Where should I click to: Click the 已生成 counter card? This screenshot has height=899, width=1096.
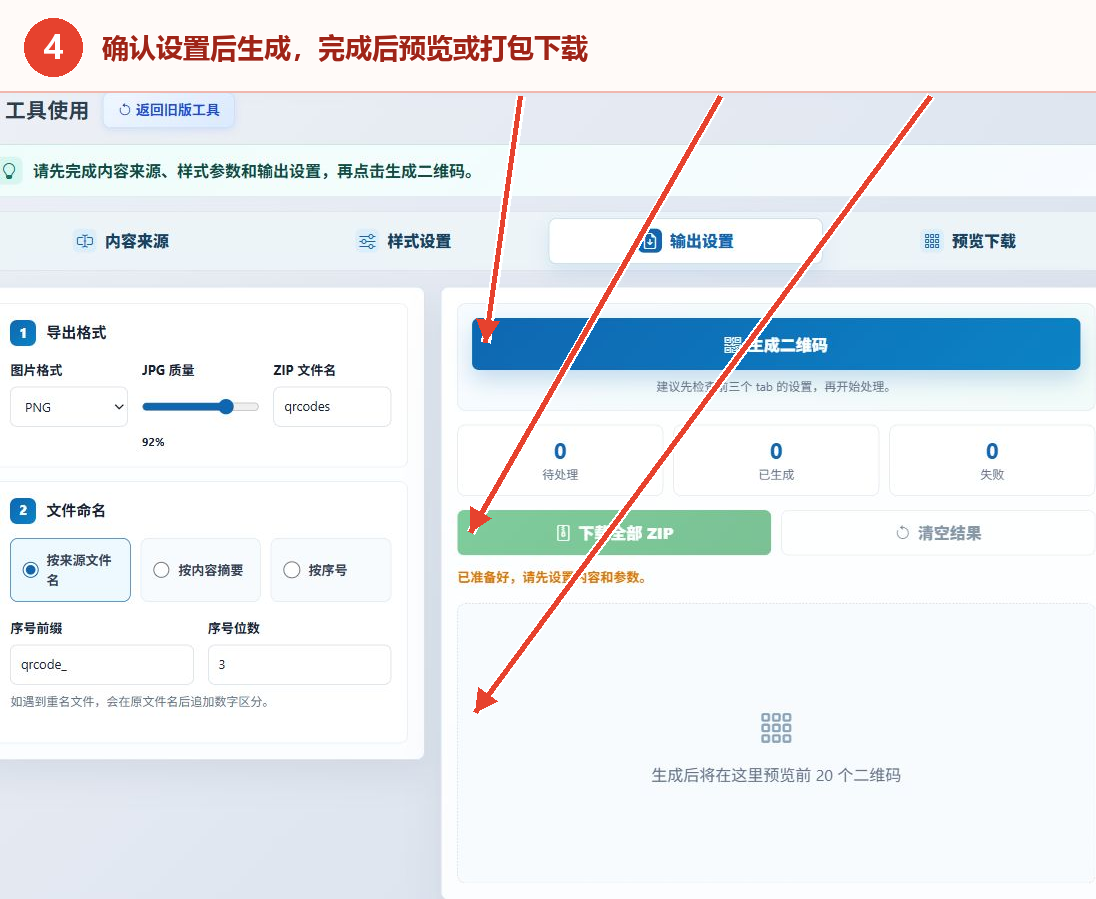click(776, 460)
